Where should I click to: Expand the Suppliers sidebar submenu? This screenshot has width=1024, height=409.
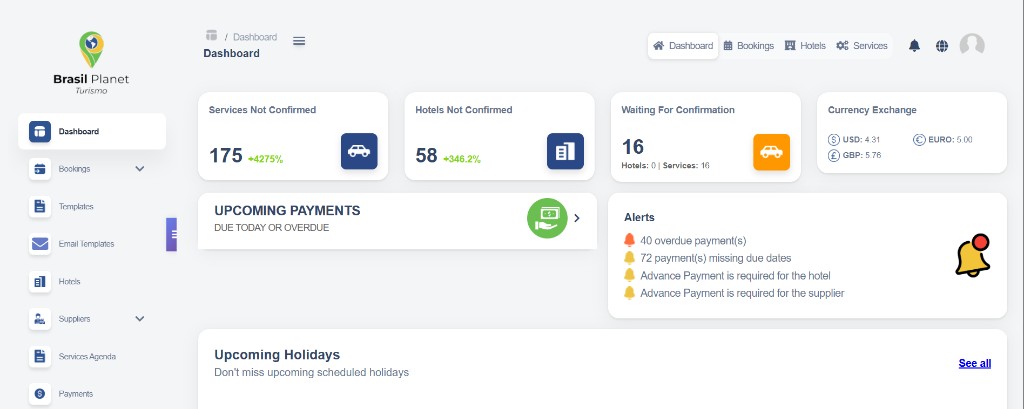pyautogui.click(x=140, y=319)
